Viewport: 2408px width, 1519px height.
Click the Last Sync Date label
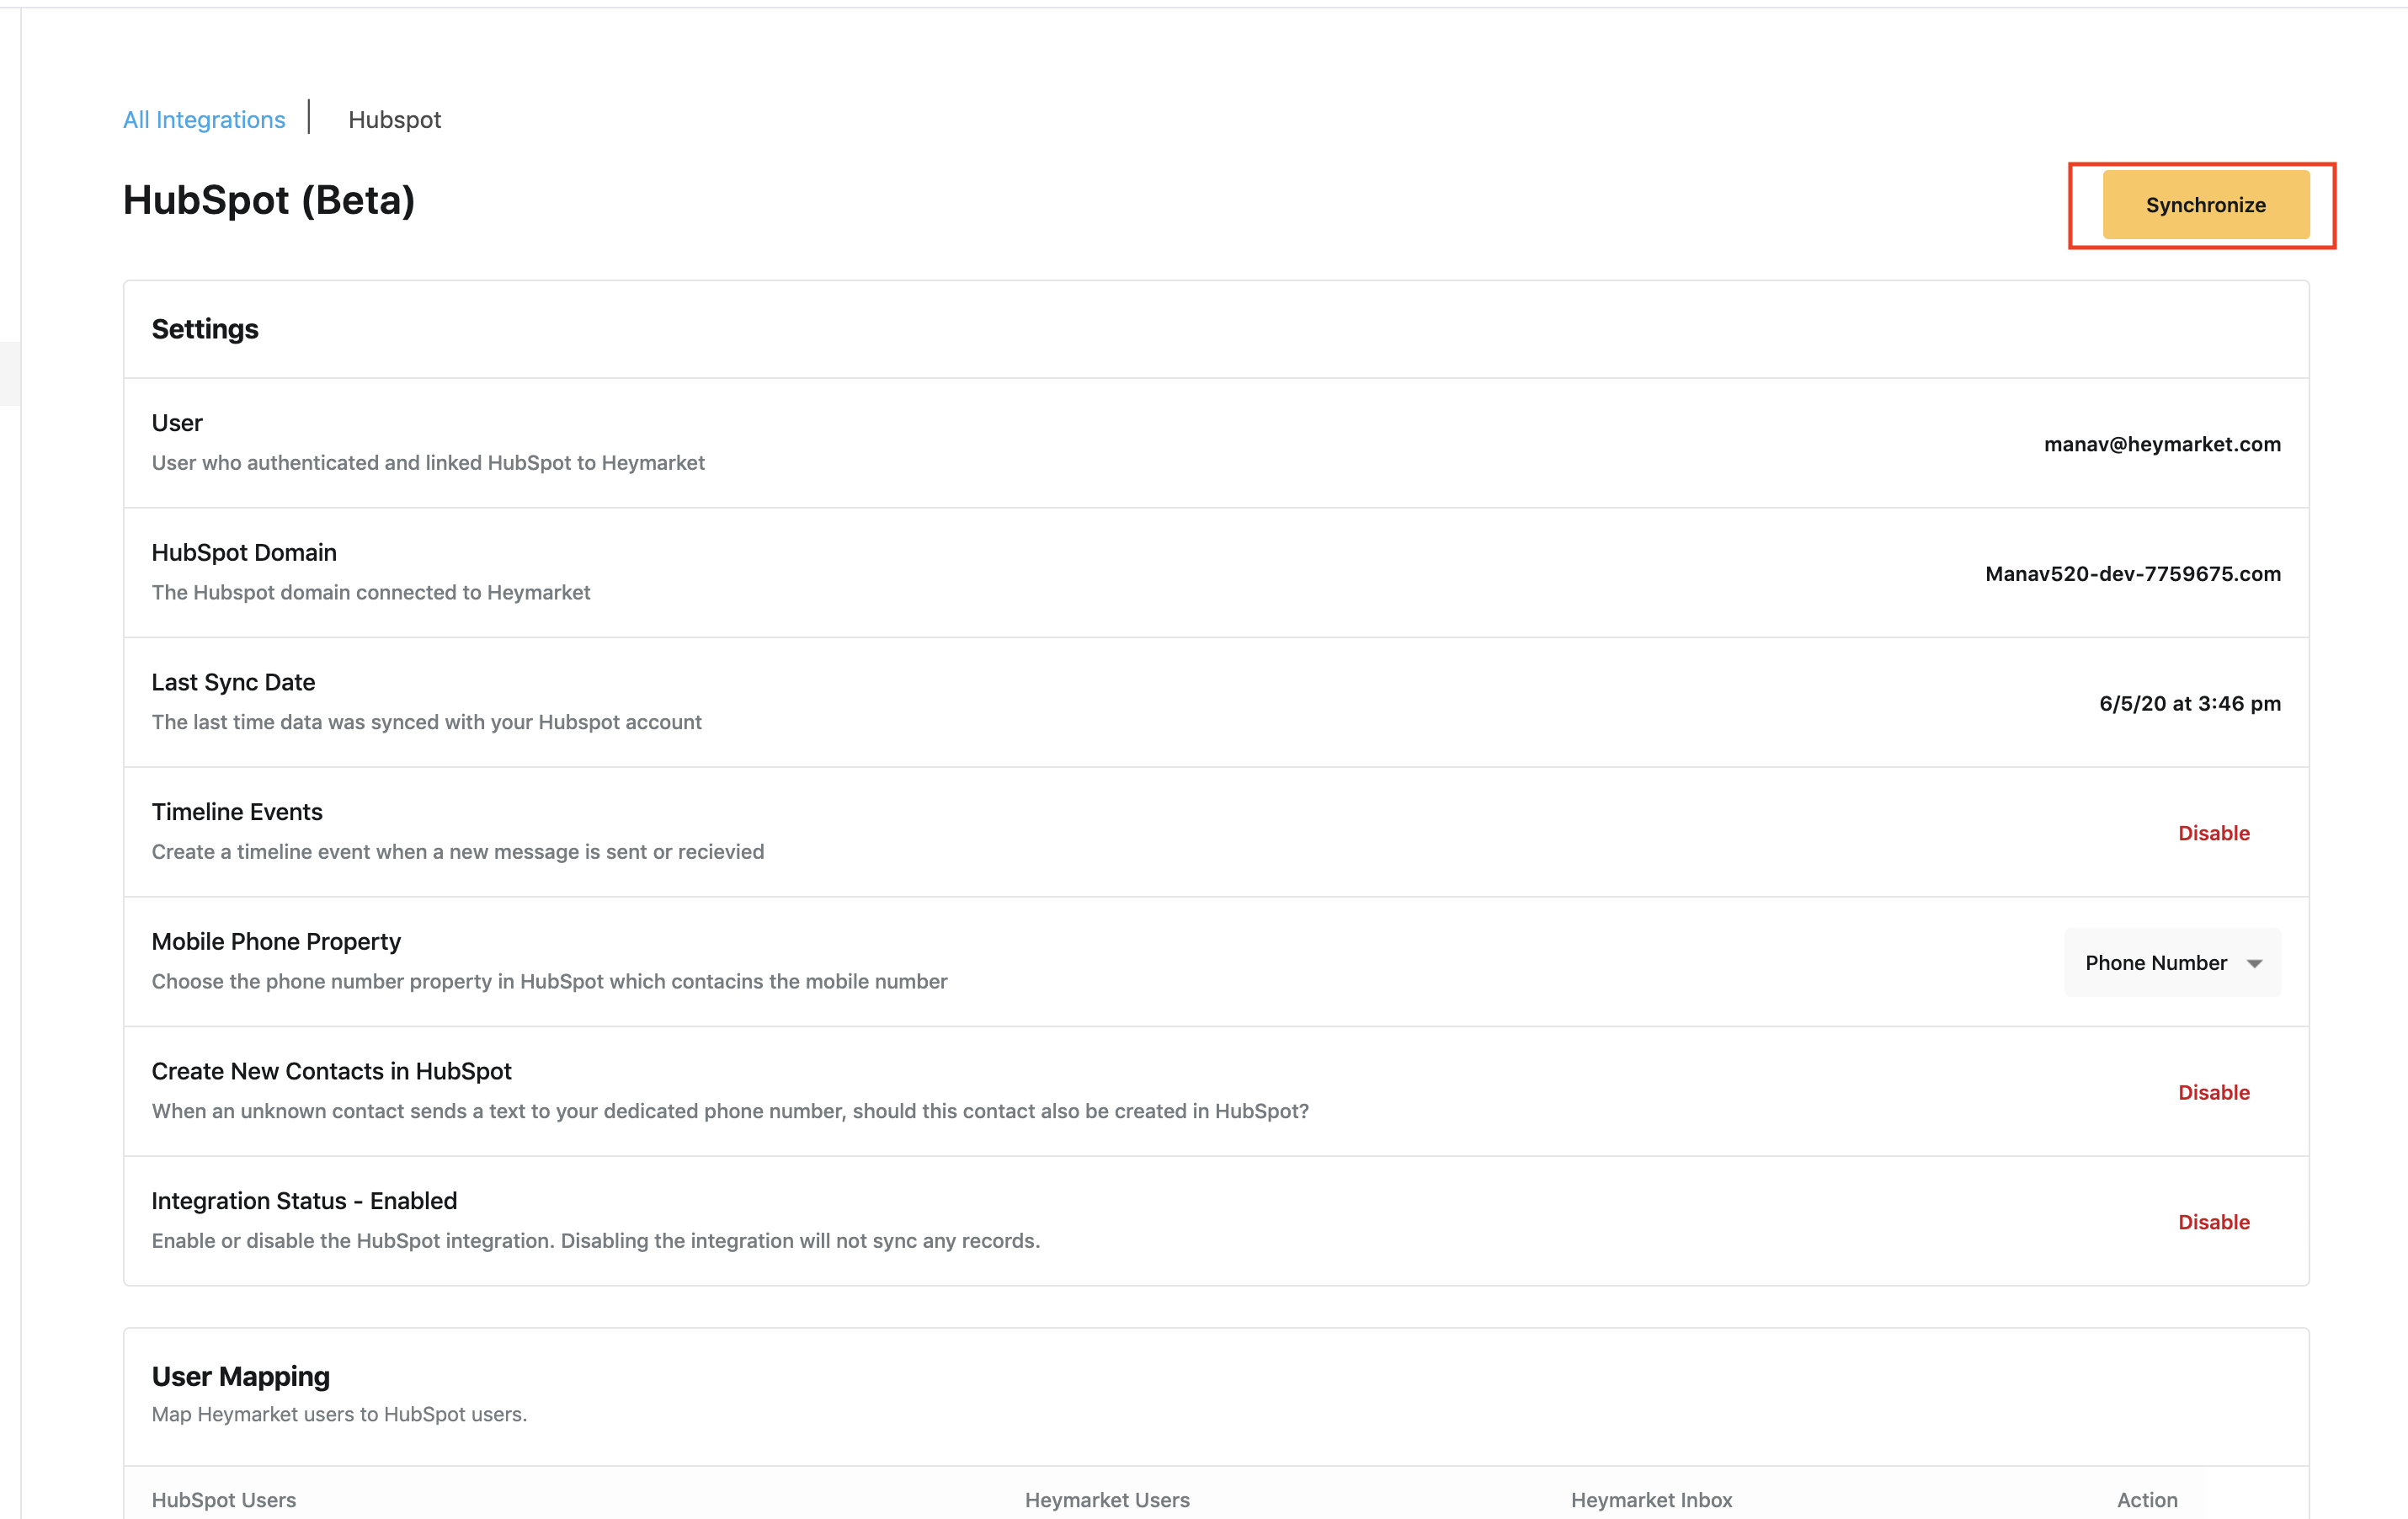[233, 682]
